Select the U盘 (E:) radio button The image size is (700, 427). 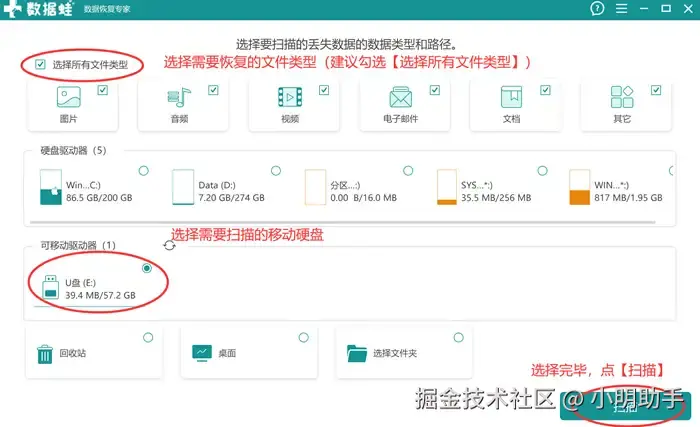pyautogui.click(x=147, y=268)
